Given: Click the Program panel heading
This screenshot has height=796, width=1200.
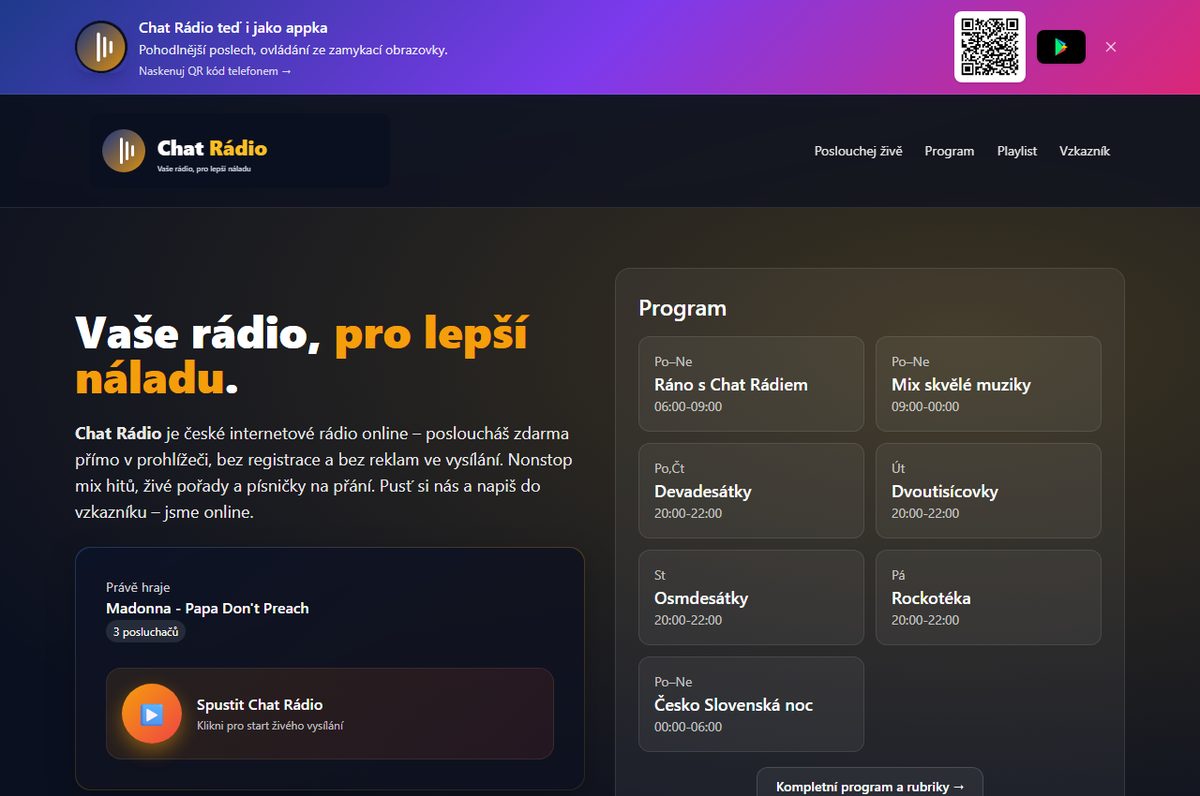Looking at the screenshot, I should (683, 308).
